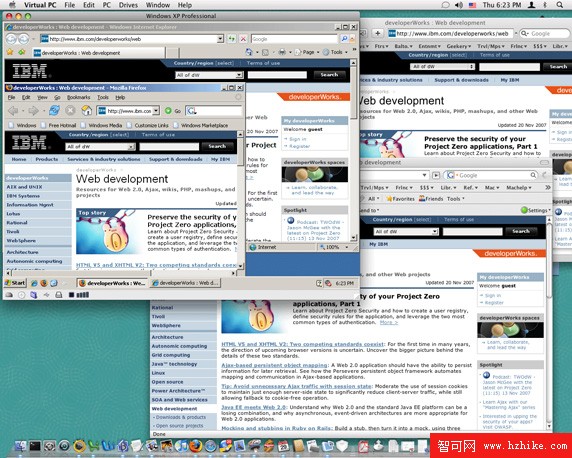Click IE Favorites star icon

pos(10,52)
